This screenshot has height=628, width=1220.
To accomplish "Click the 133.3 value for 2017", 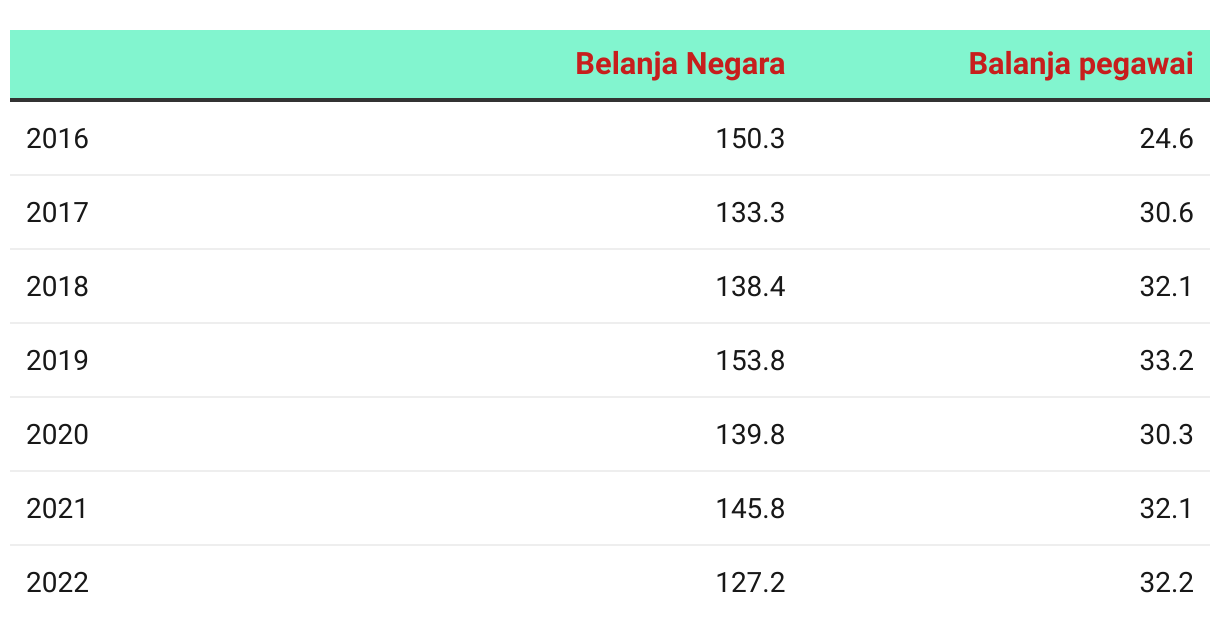I will tap(751, 213).
